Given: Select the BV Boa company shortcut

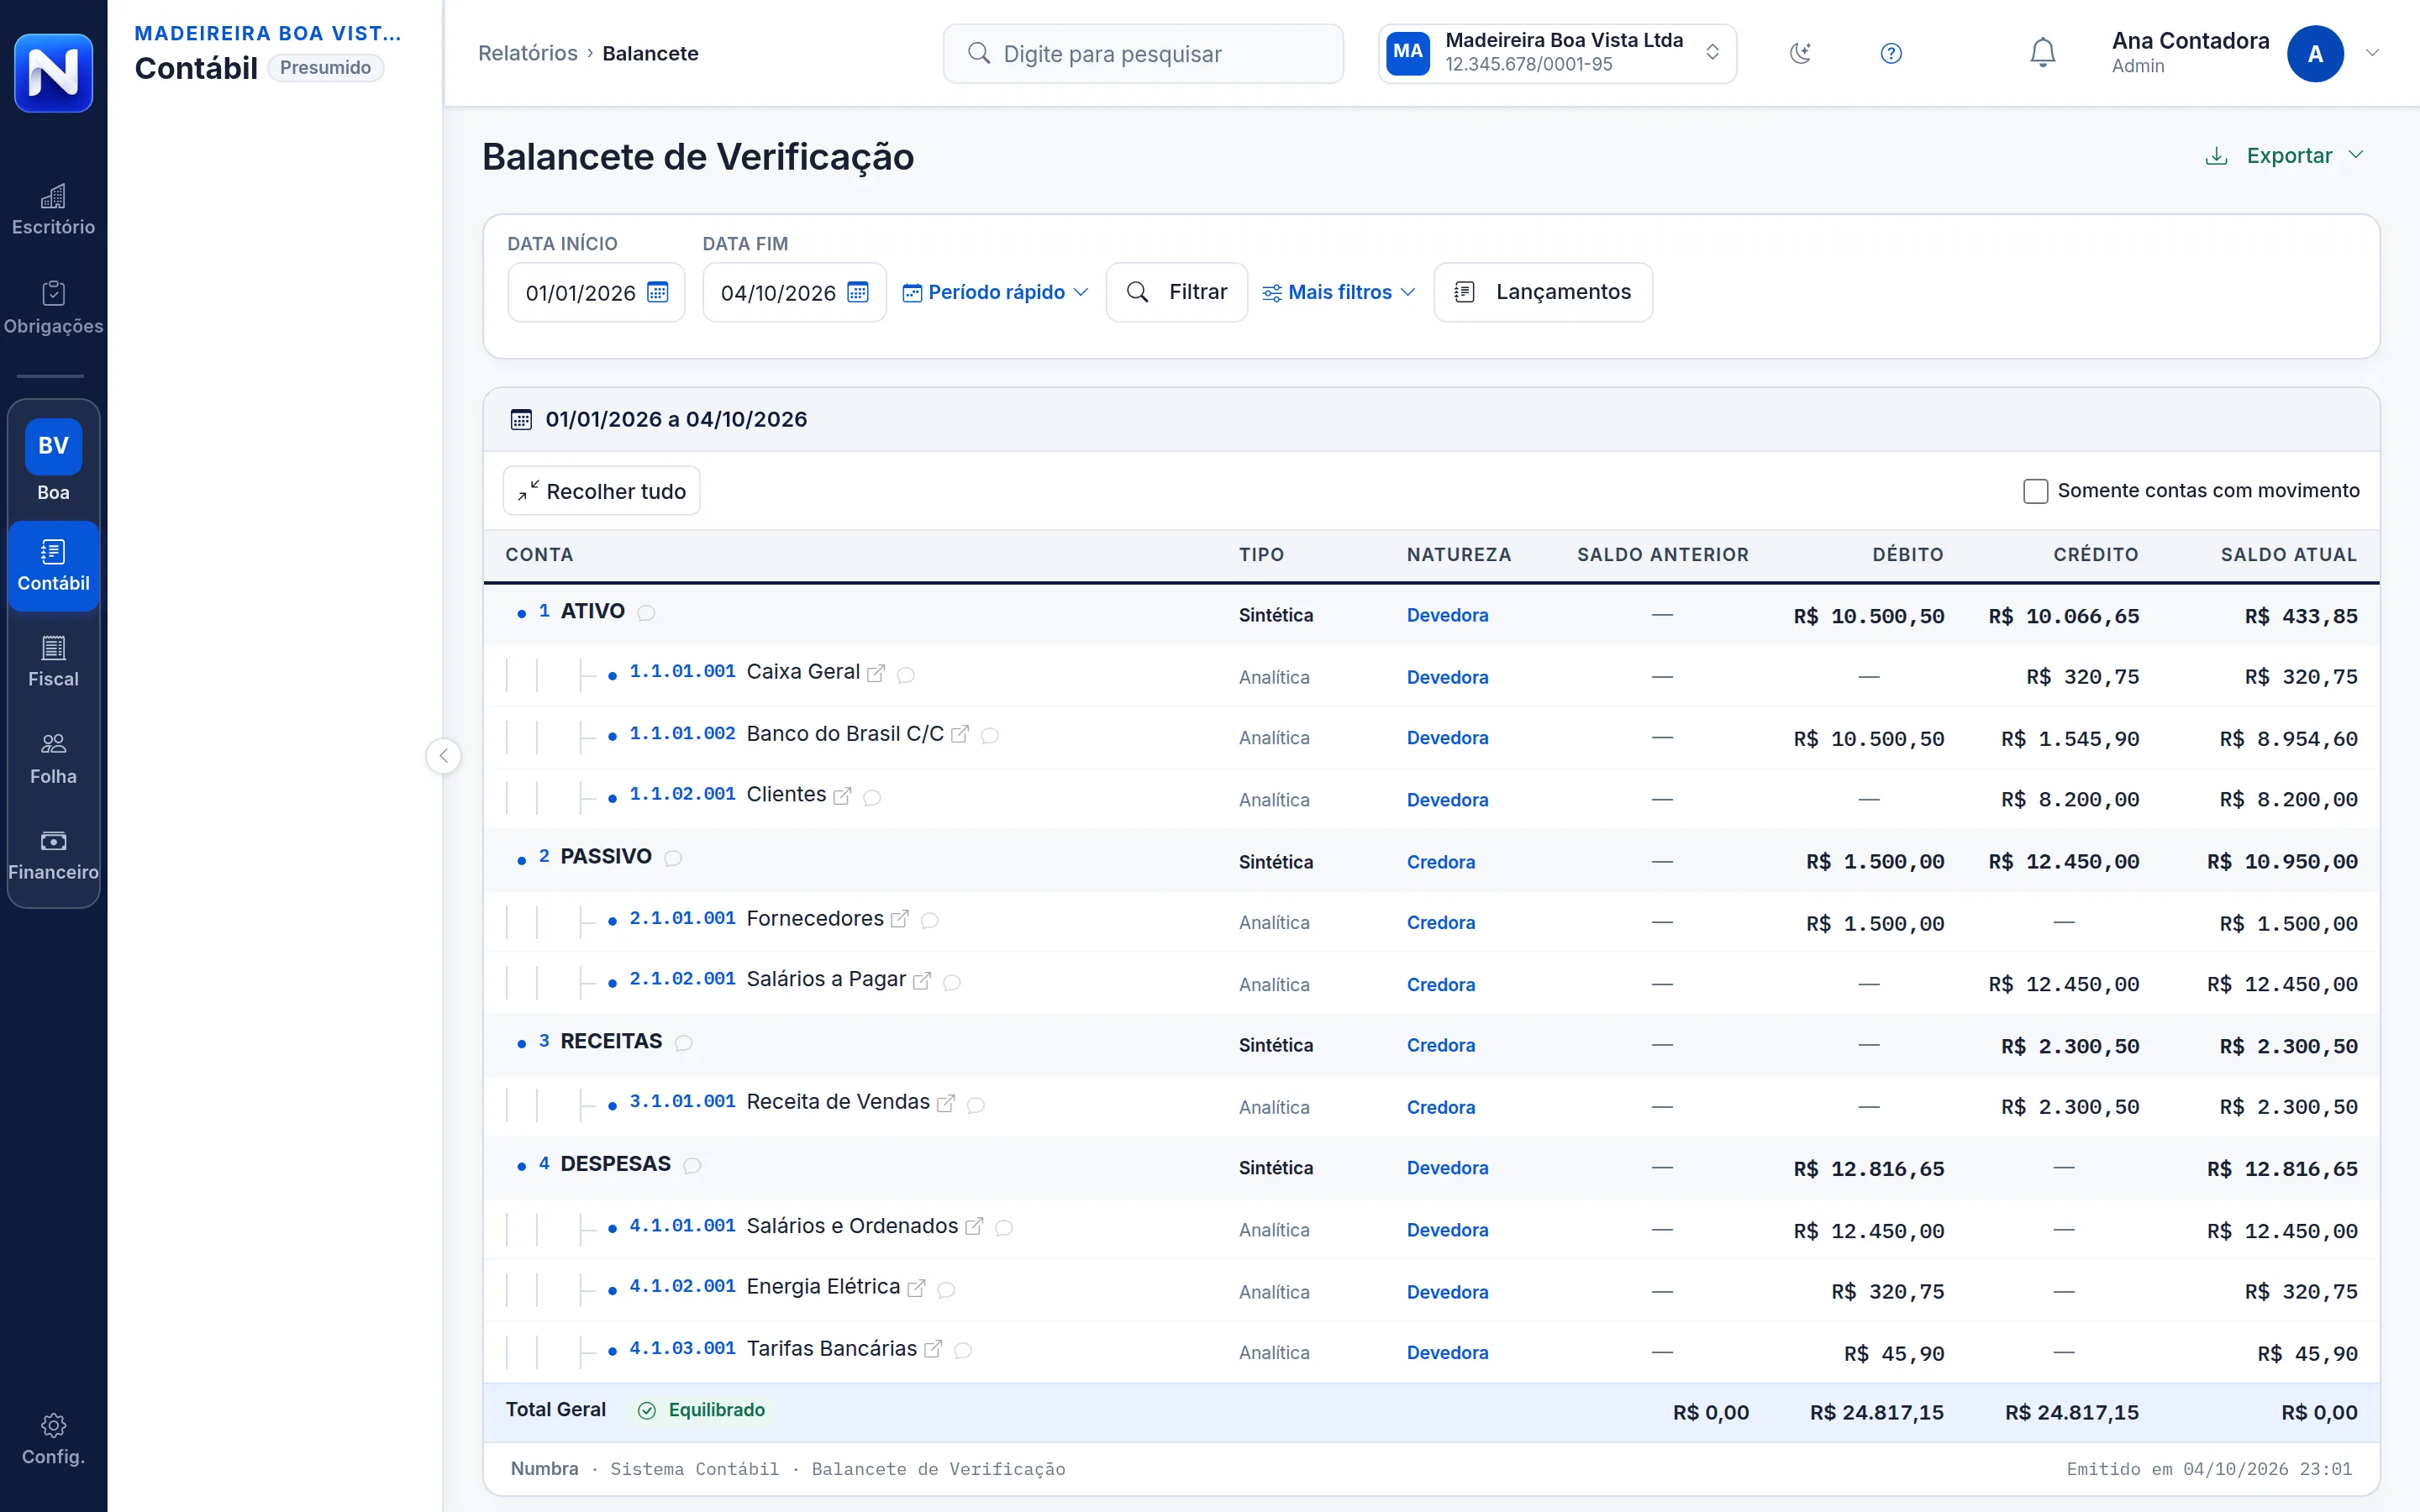Looking at the screenshot, I should (53, 460).
